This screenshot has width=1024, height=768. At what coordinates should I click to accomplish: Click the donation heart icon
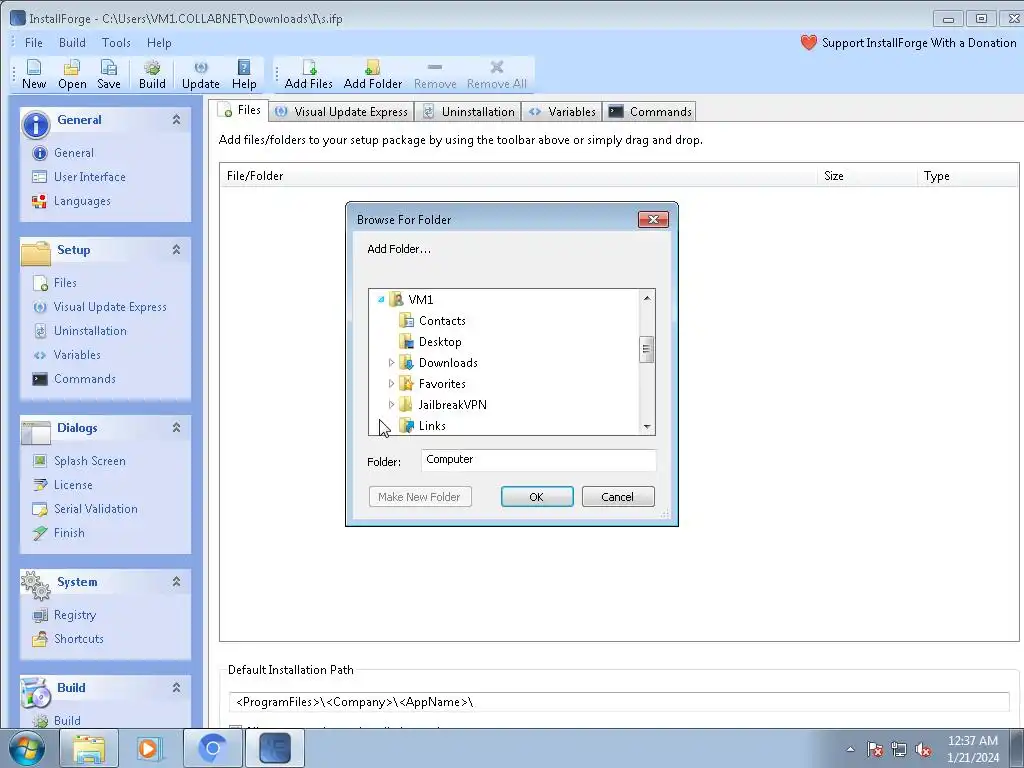click(x=808, y=43)
